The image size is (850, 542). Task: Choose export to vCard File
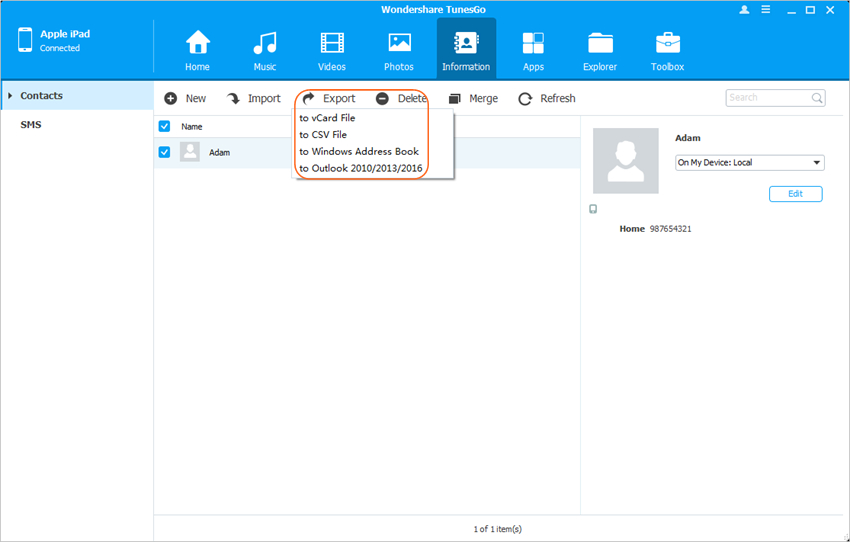(x=327, y=118)
